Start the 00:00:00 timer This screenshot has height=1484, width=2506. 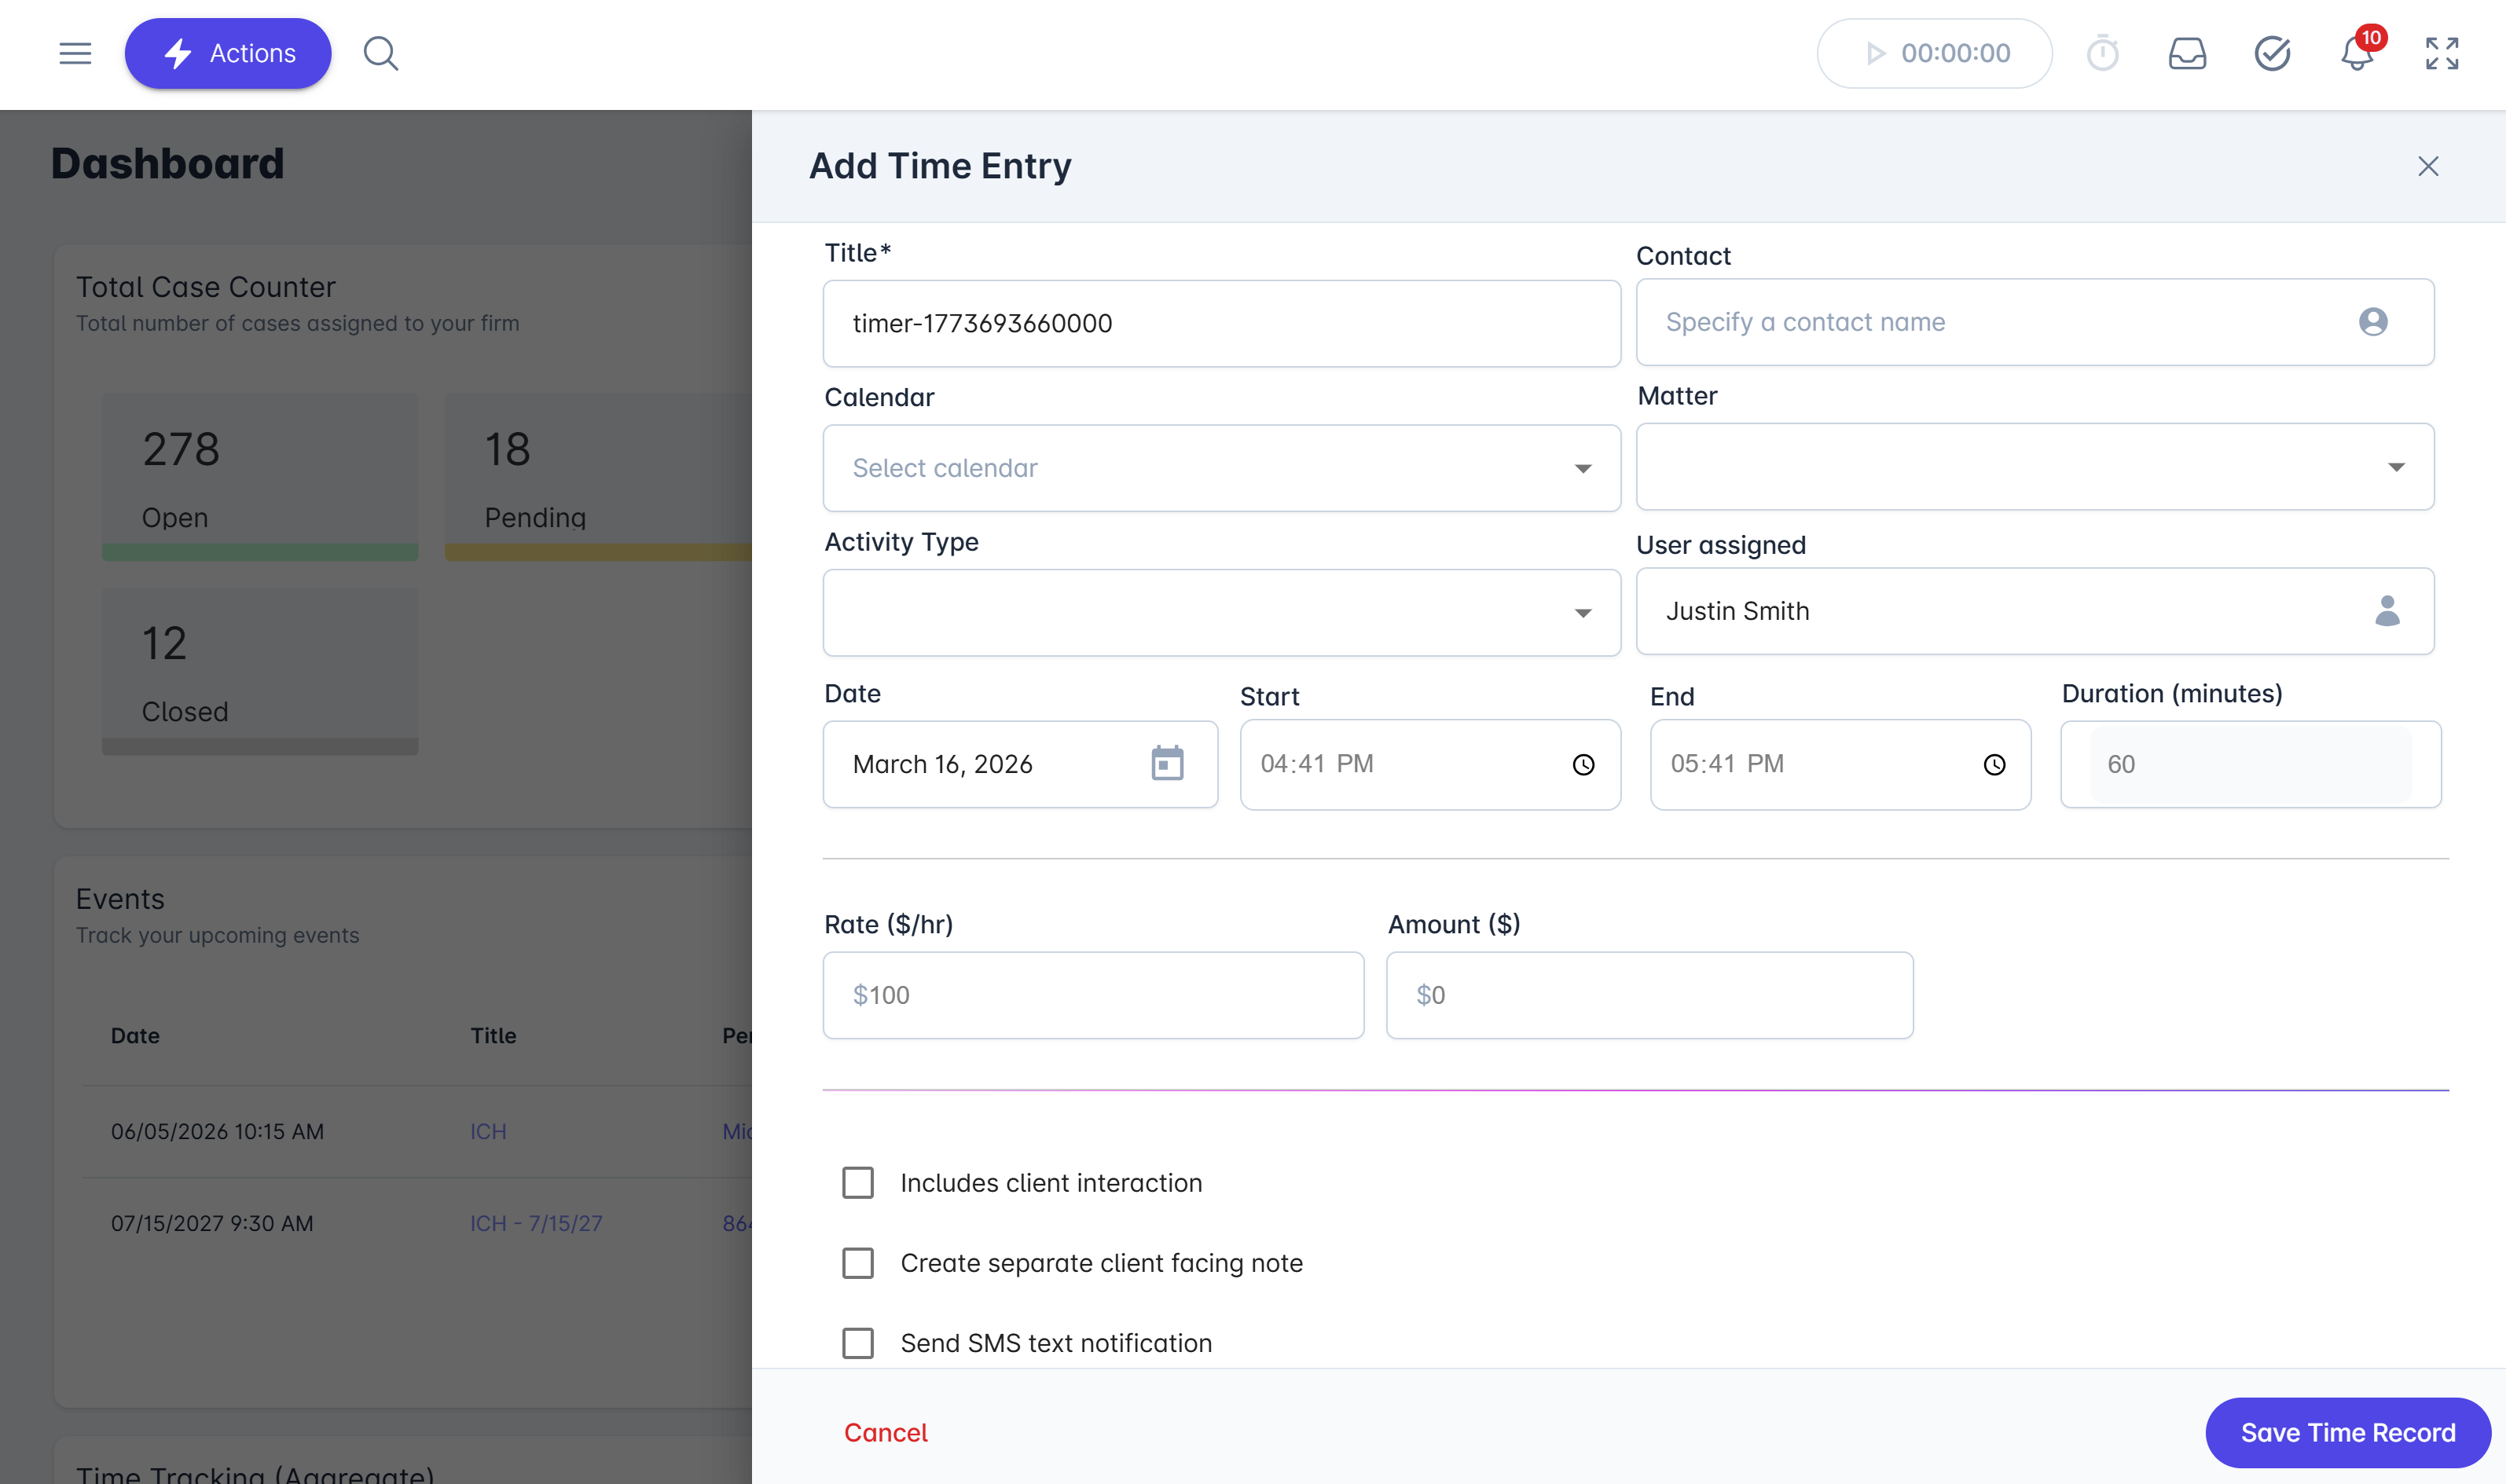(1876, 53)
